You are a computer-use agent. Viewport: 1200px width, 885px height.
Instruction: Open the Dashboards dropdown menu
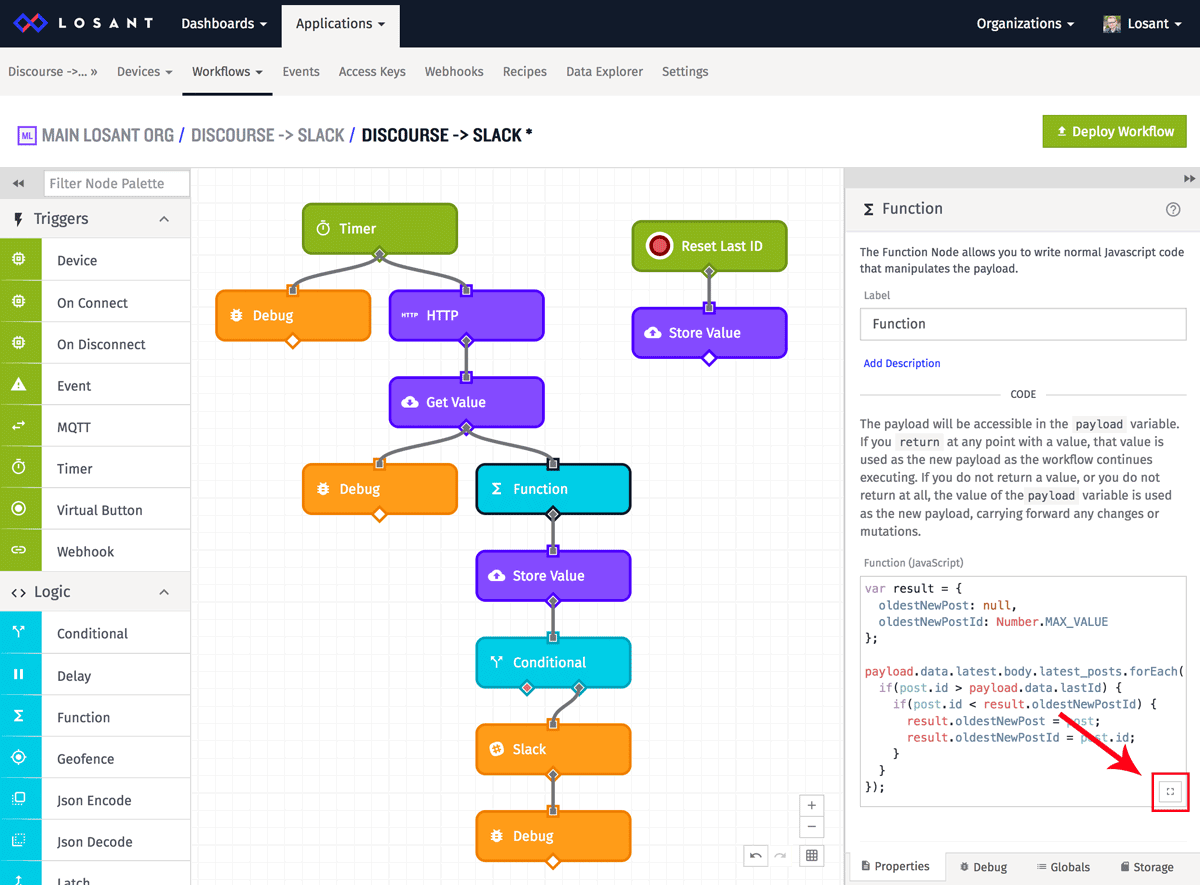[224, 23]
